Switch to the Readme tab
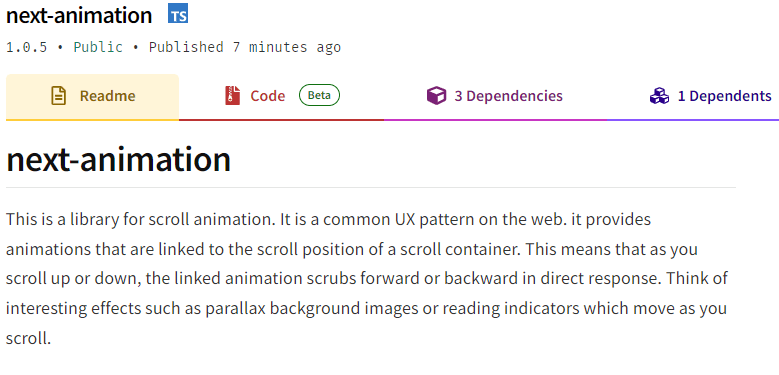Image resolution: width=779 pixels, height=375 pixels. coord(92,97)
